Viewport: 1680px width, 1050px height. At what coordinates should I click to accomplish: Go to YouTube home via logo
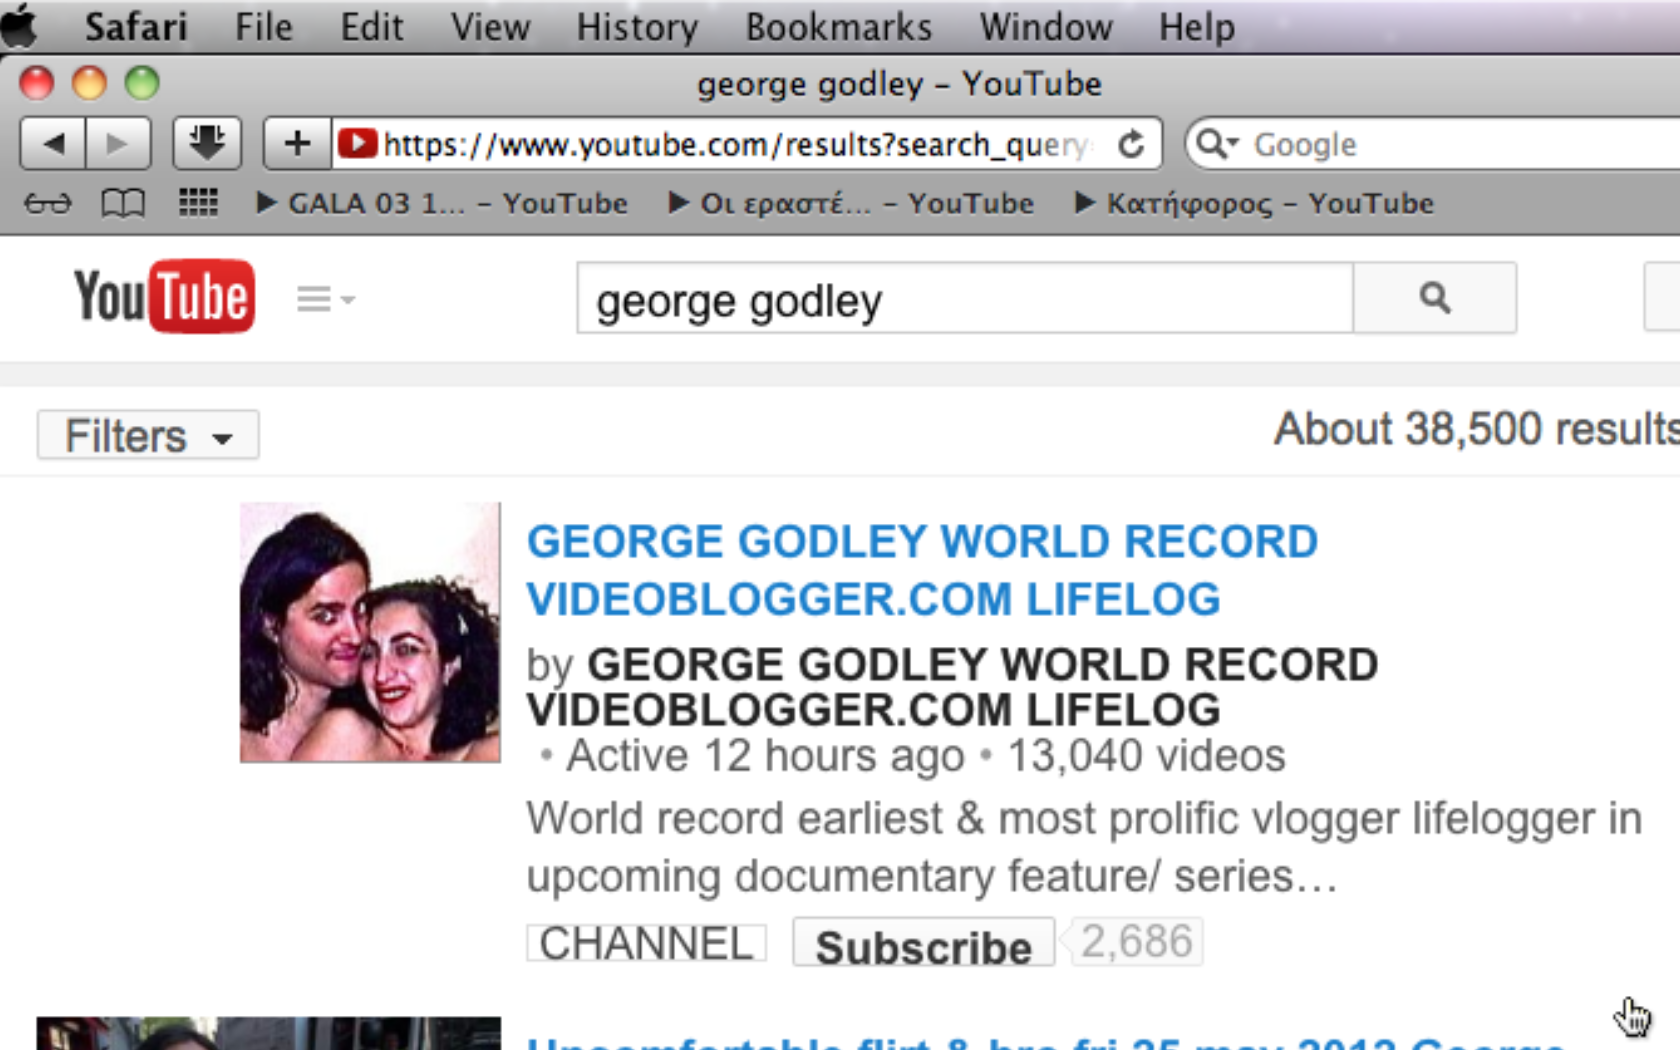click(164, 297)
